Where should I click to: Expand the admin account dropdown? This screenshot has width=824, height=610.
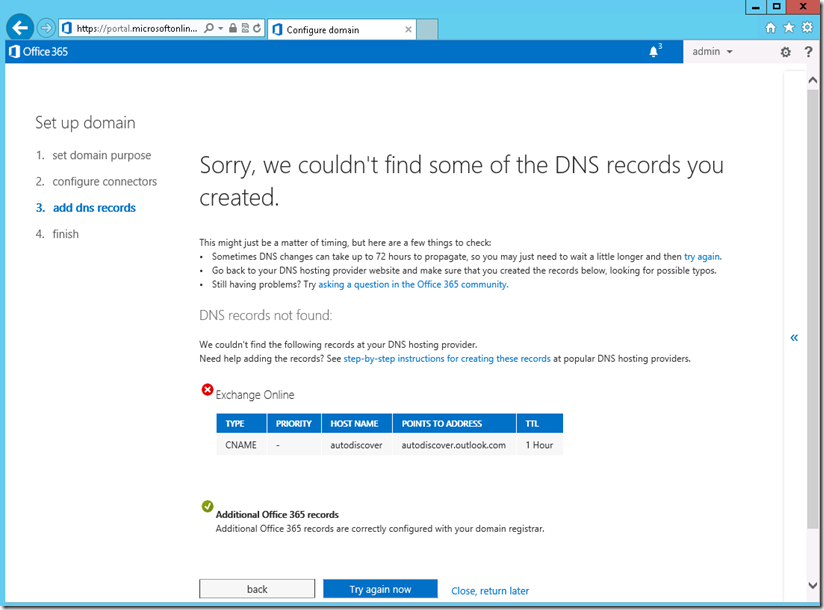coord(712,51)
